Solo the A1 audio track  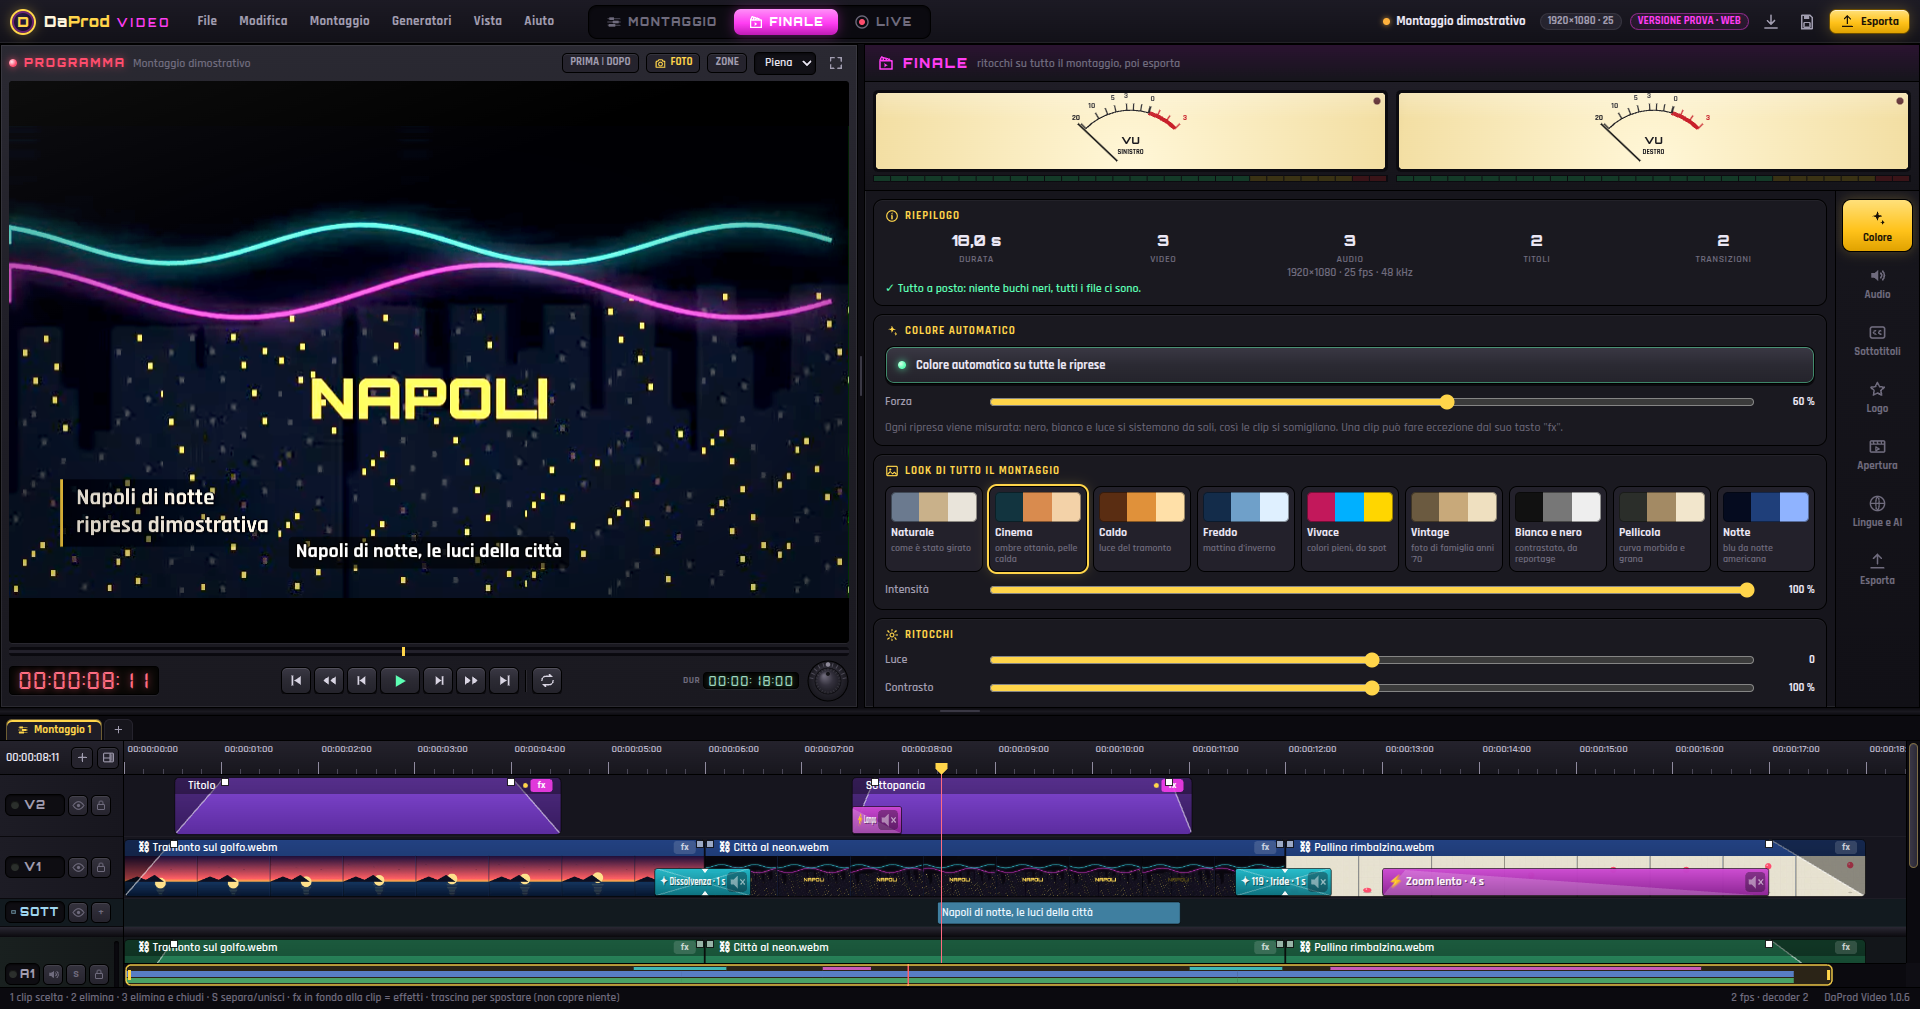pyautogui.click(x=76, y=974)
